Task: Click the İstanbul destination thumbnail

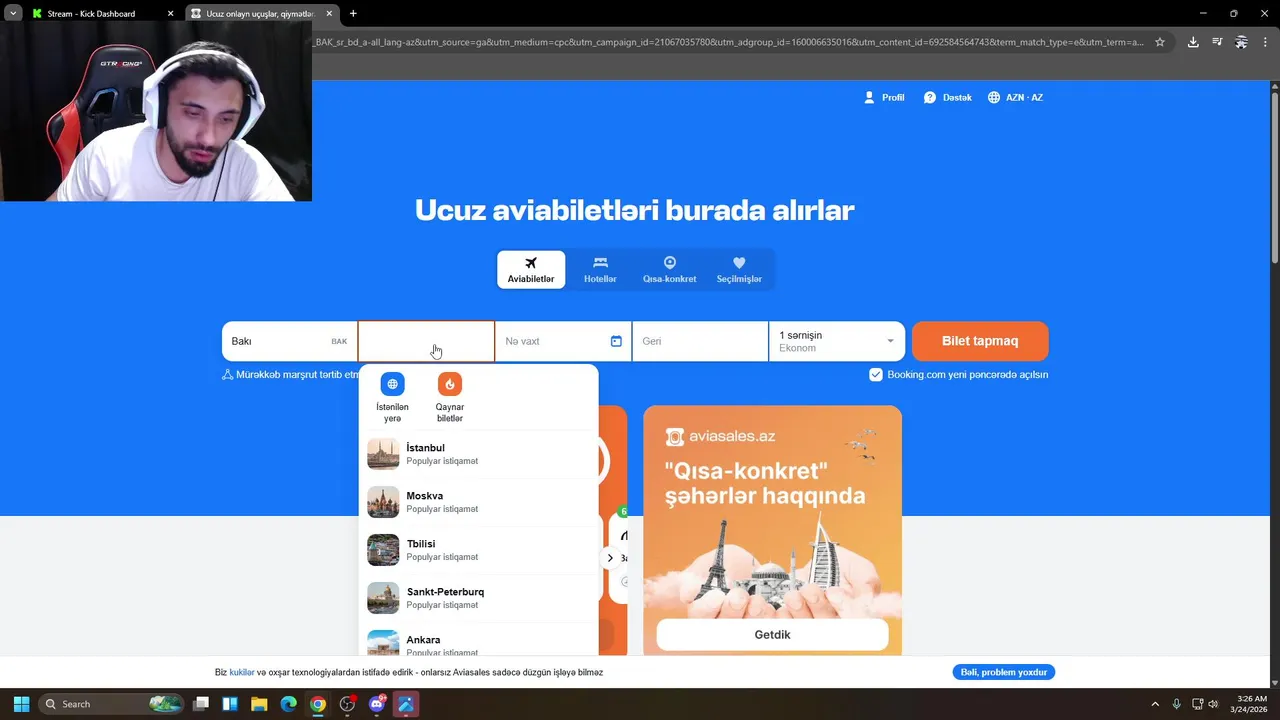Action: 383,454
